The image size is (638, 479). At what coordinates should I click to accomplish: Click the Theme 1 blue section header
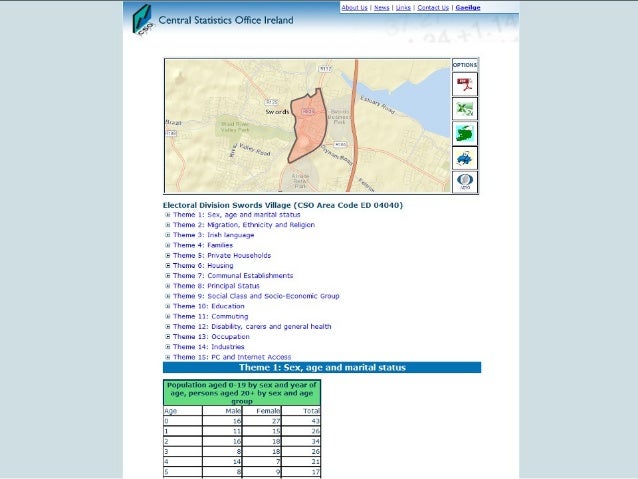pos(322,367)
